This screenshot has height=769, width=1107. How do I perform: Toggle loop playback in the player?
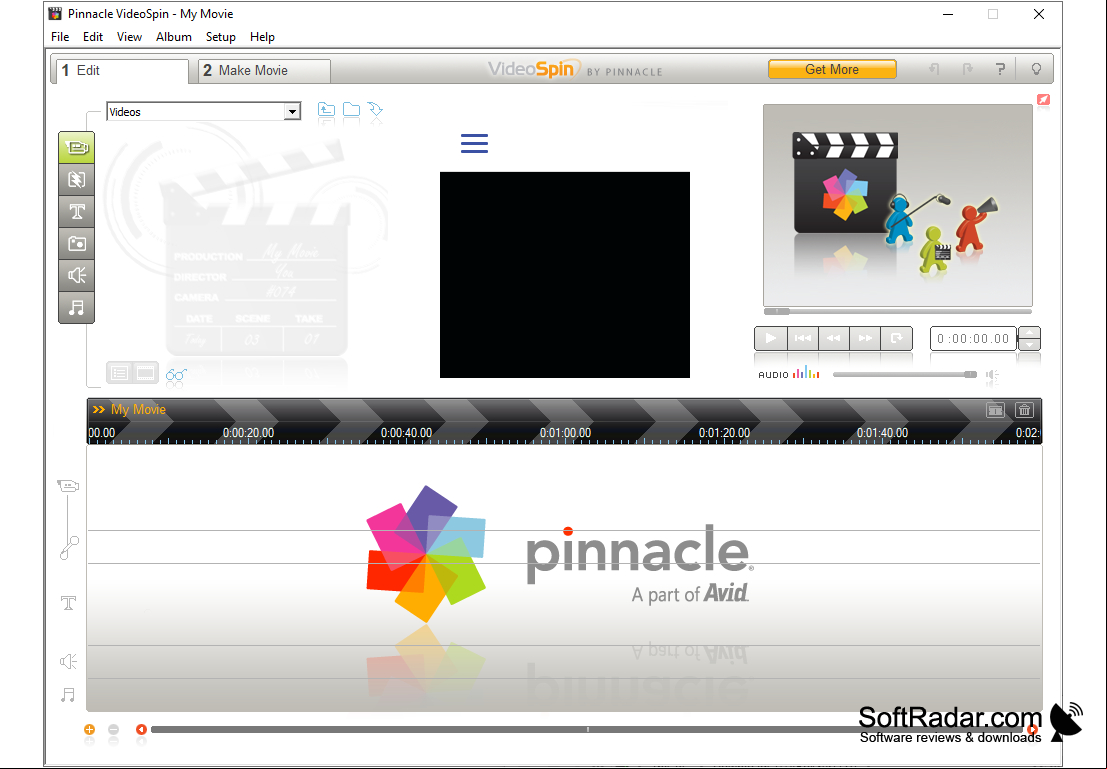tap(897, 338)
